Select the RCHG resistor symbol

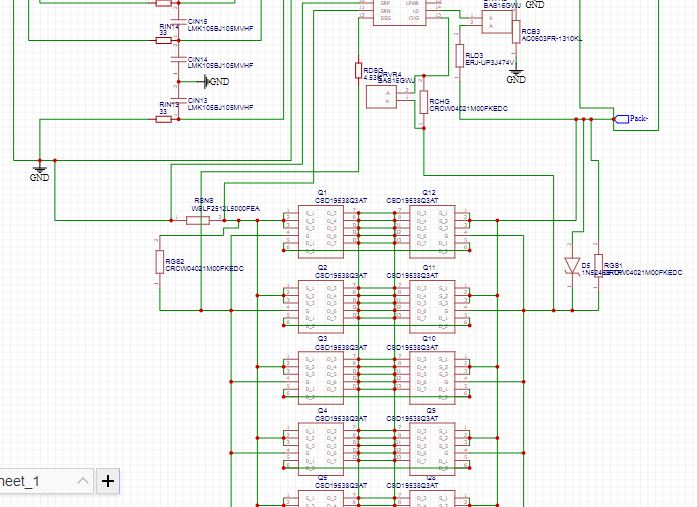point(424,102)
